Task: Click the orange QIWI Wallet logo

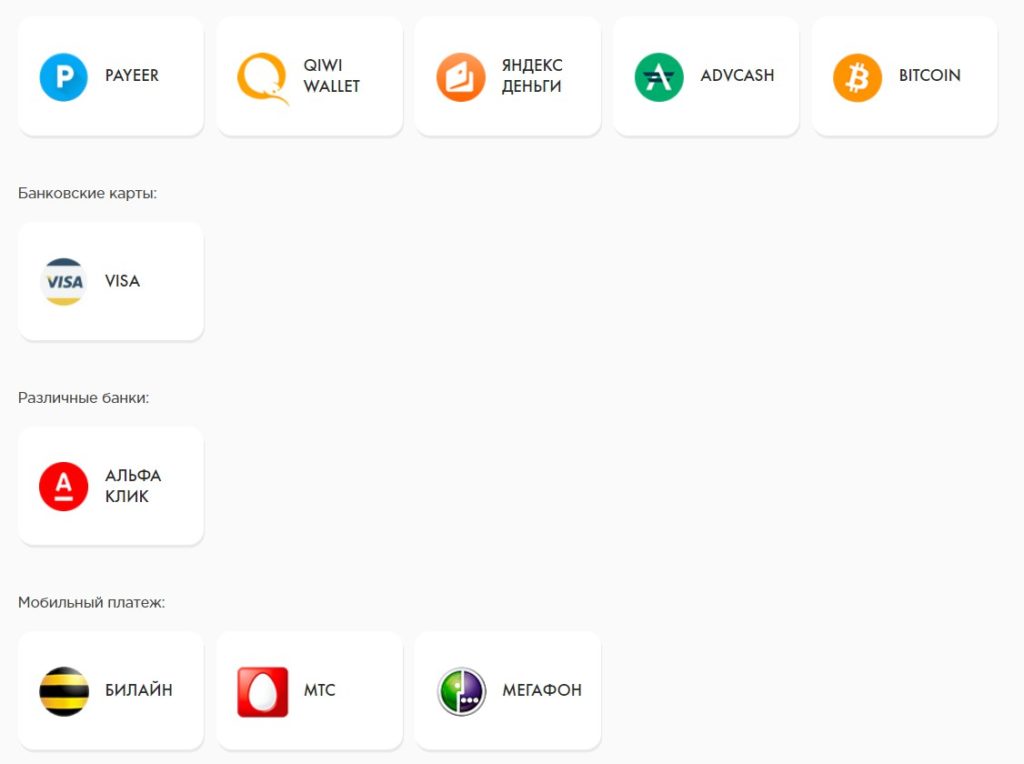Action: tap(262, 78)
